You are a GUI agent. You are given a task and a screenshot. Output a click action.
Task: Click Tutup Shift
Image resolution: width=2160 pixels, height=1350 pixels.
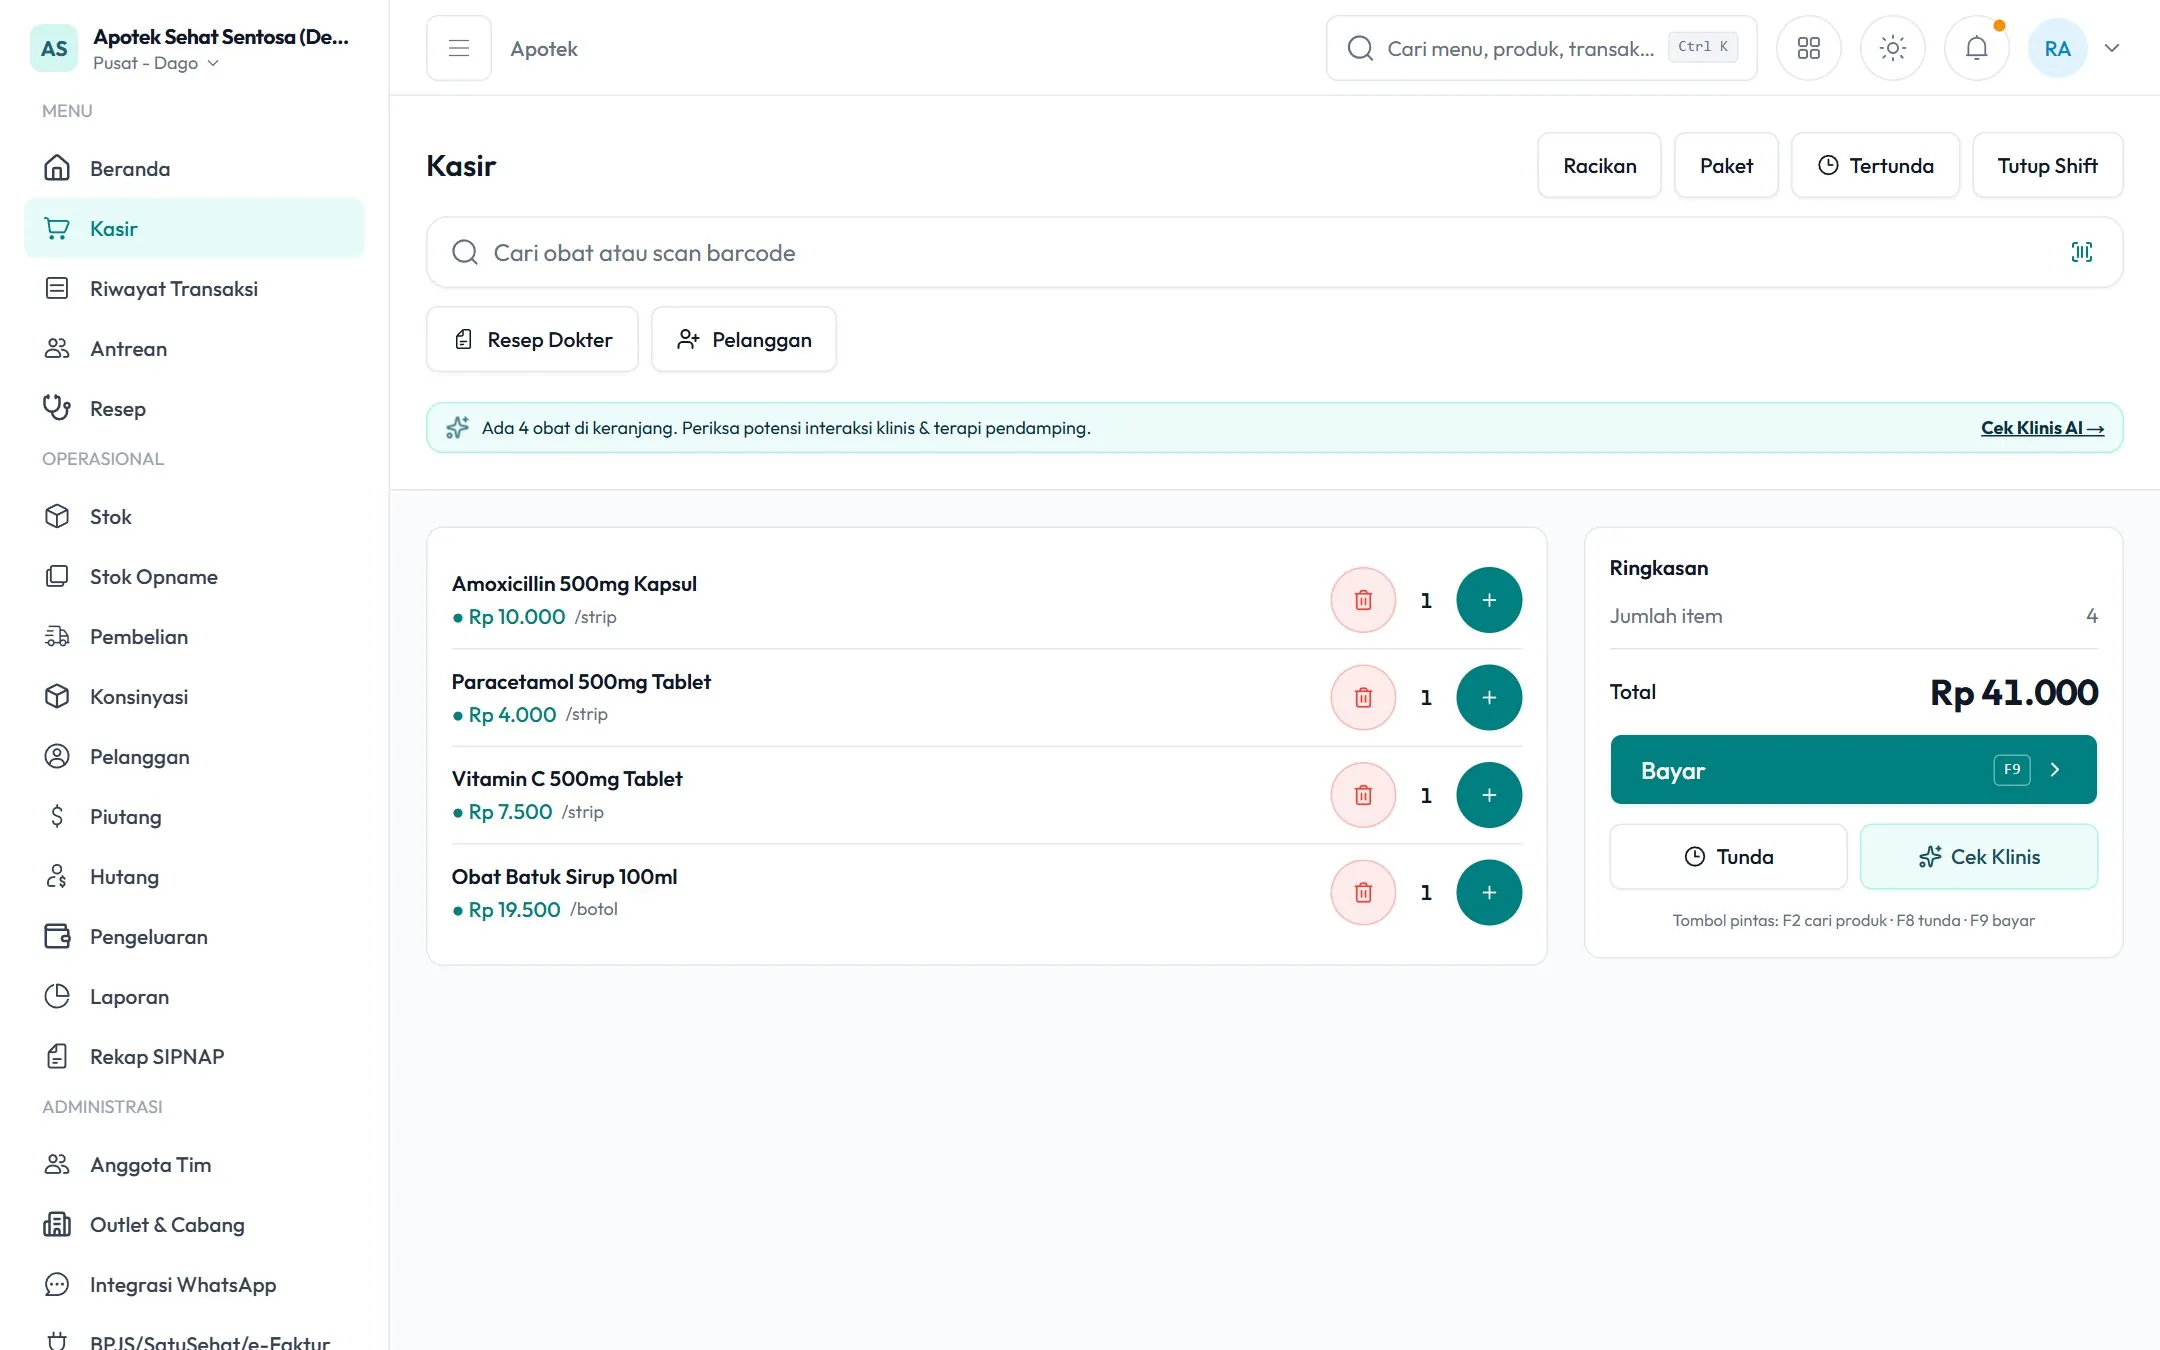tap(2047, 165)
